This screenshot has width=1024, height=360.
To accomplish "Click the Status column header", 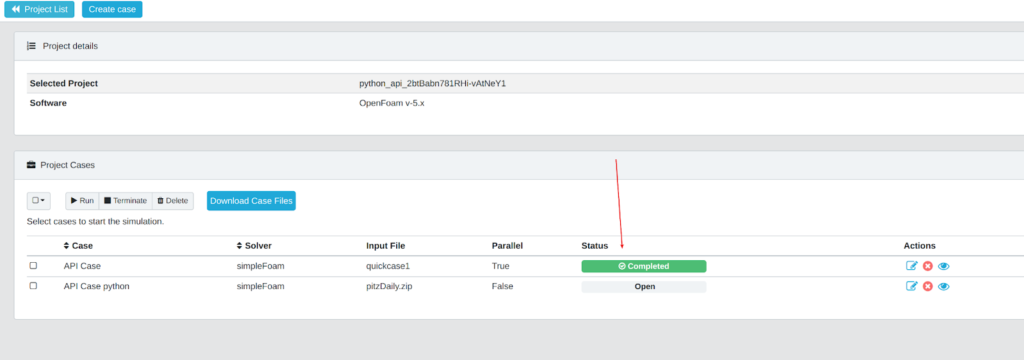I will tap(595, 246).
